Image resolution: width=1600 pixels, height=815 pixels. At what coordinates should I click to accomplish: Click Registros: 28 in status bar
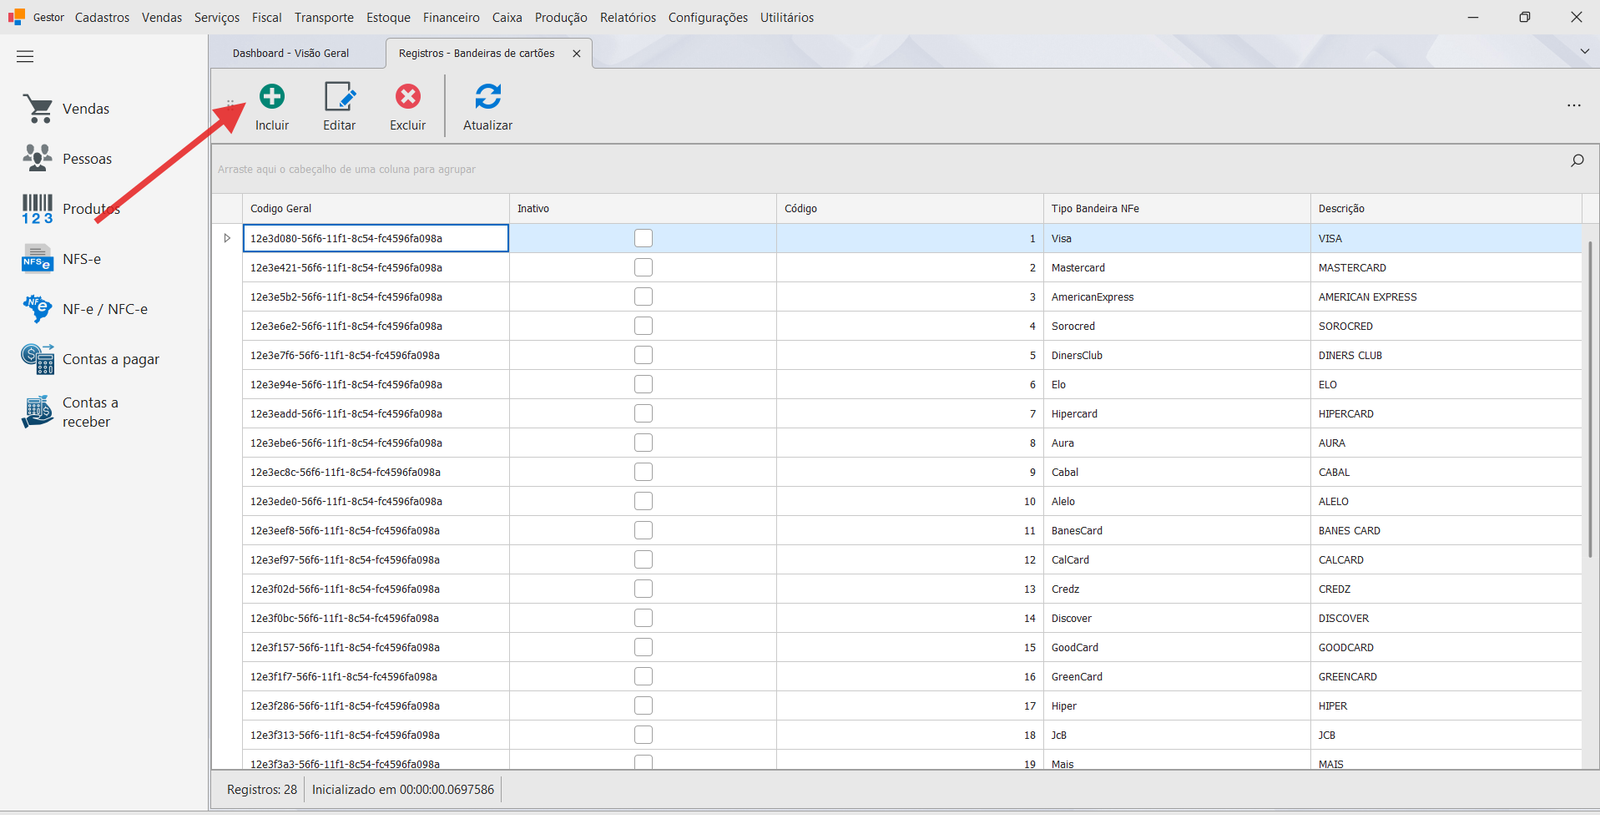click(x=262, y=789)
